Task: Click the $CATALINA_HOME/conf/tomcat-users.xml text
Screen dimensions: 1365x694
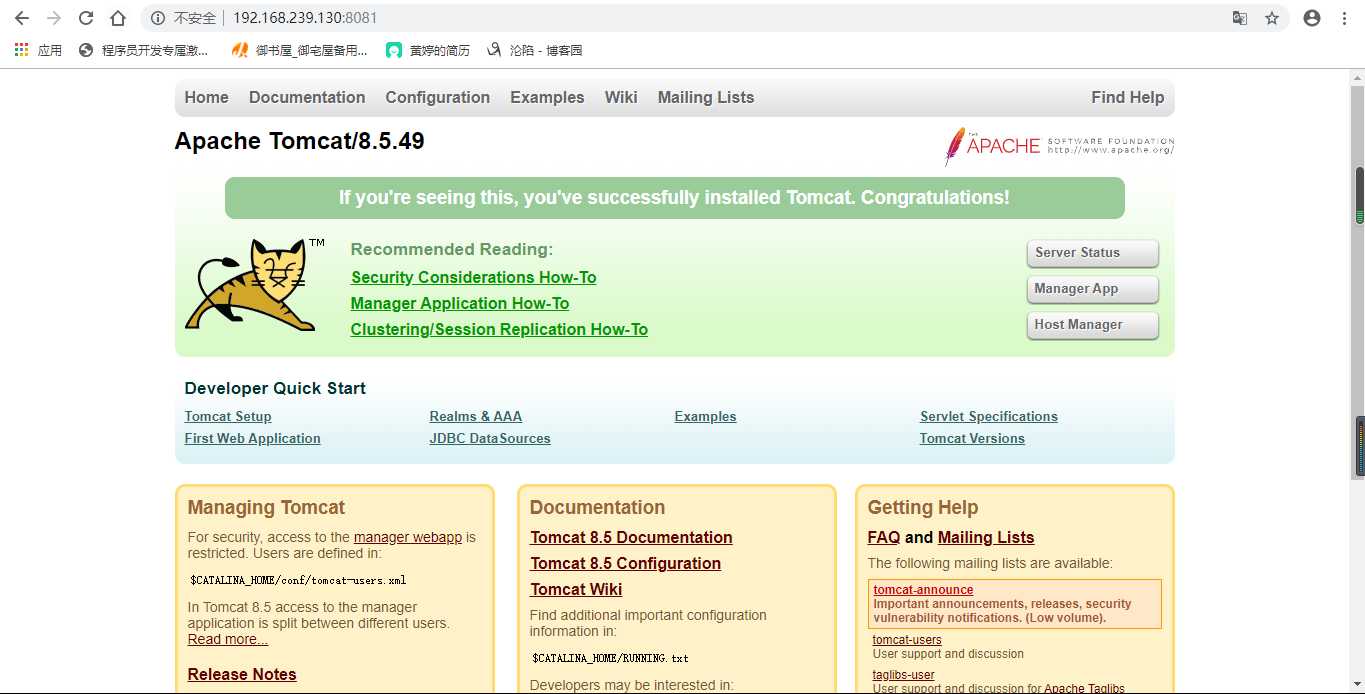Action: pyautogui.click(x=298, y=580)
